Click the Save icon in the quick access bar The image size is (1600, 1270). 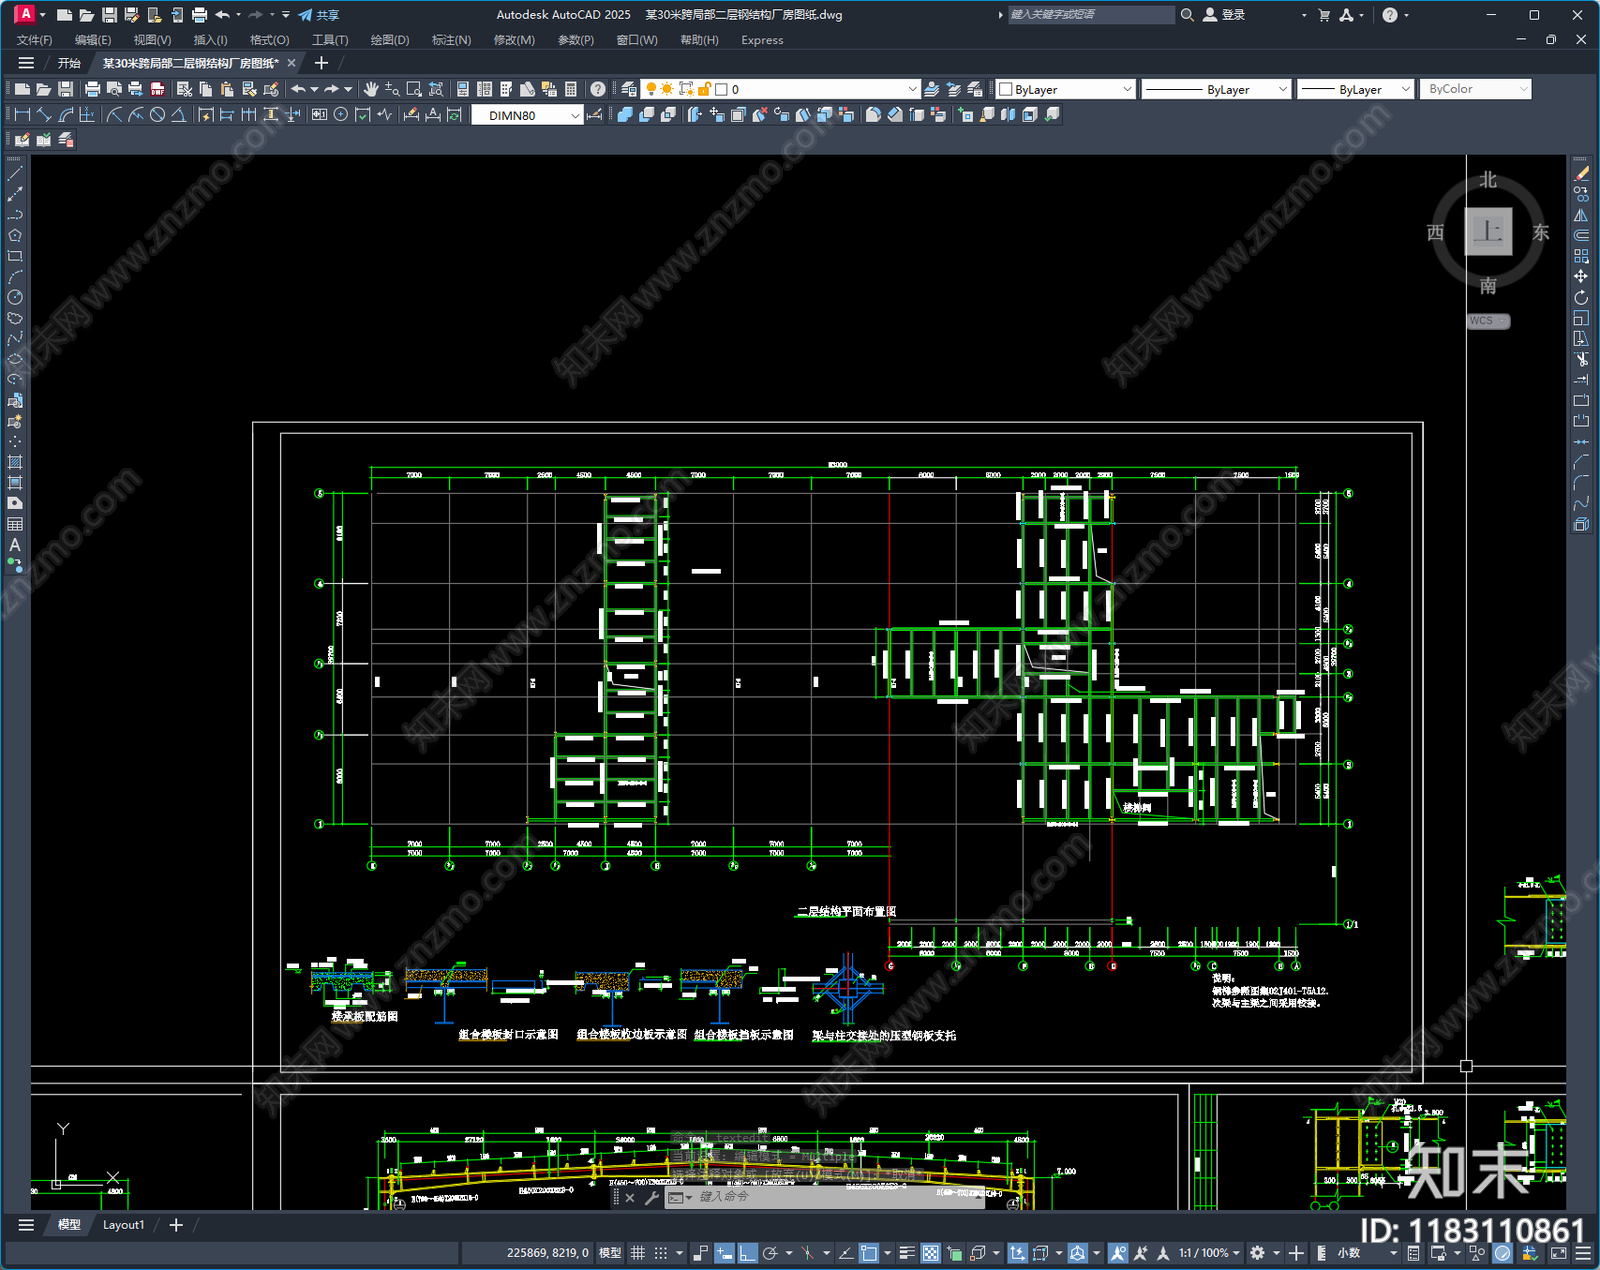[x=109, y=15]
